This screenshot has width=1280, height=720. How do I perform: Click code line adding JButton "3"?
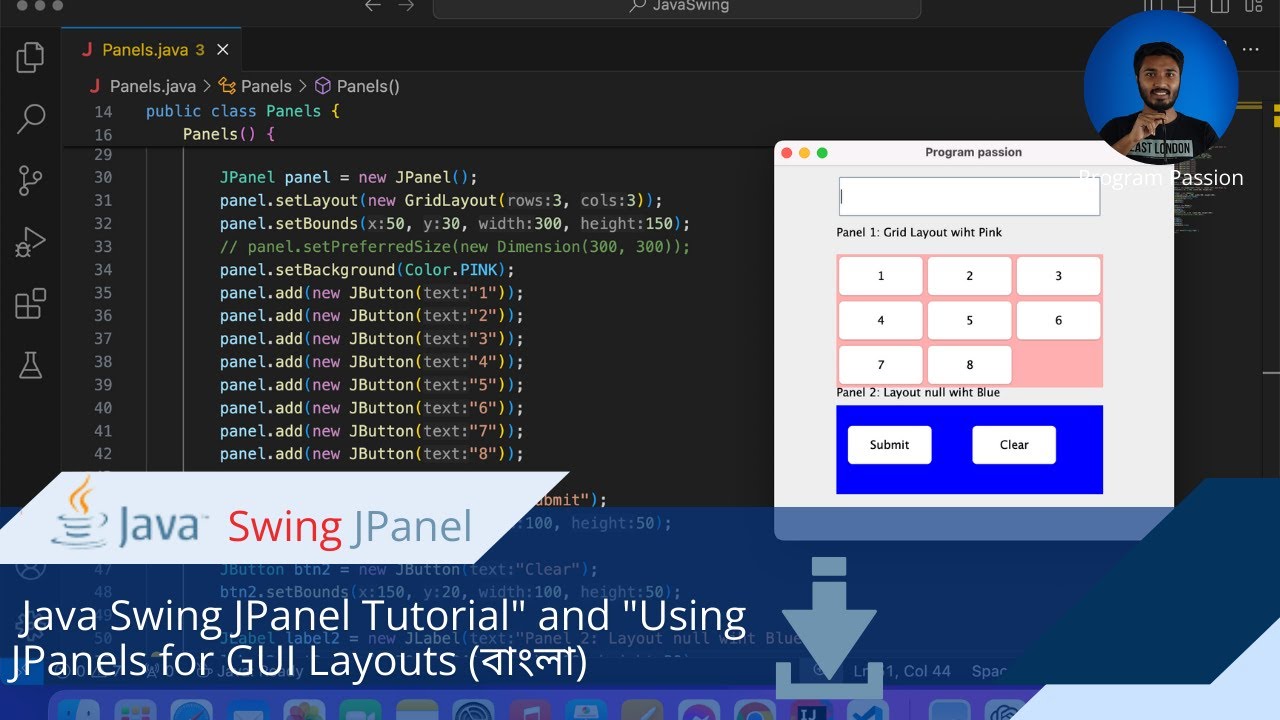pos(372,338)
